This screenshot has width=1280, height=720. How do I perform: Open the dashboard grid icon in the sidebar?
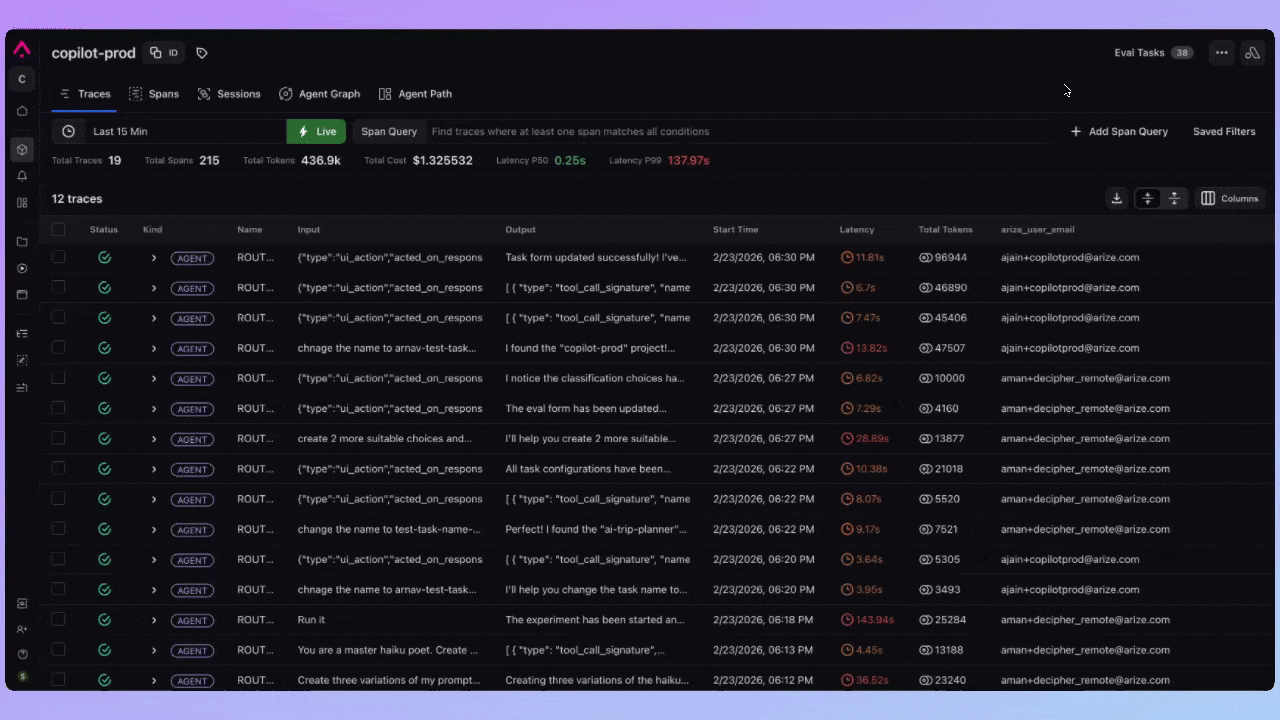pos(22,203)
